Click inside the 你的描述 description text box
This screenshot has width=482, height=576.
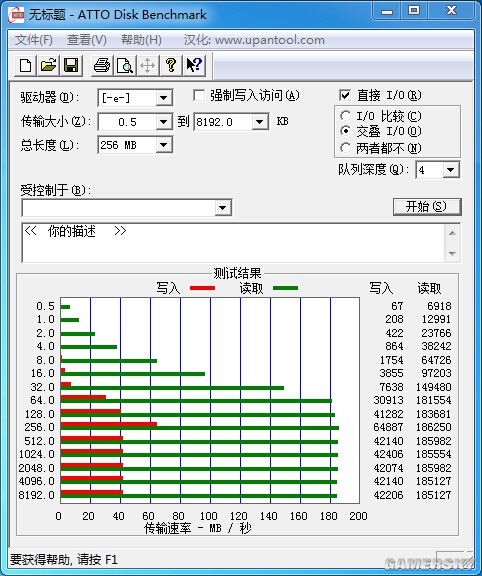click(233, 242)
